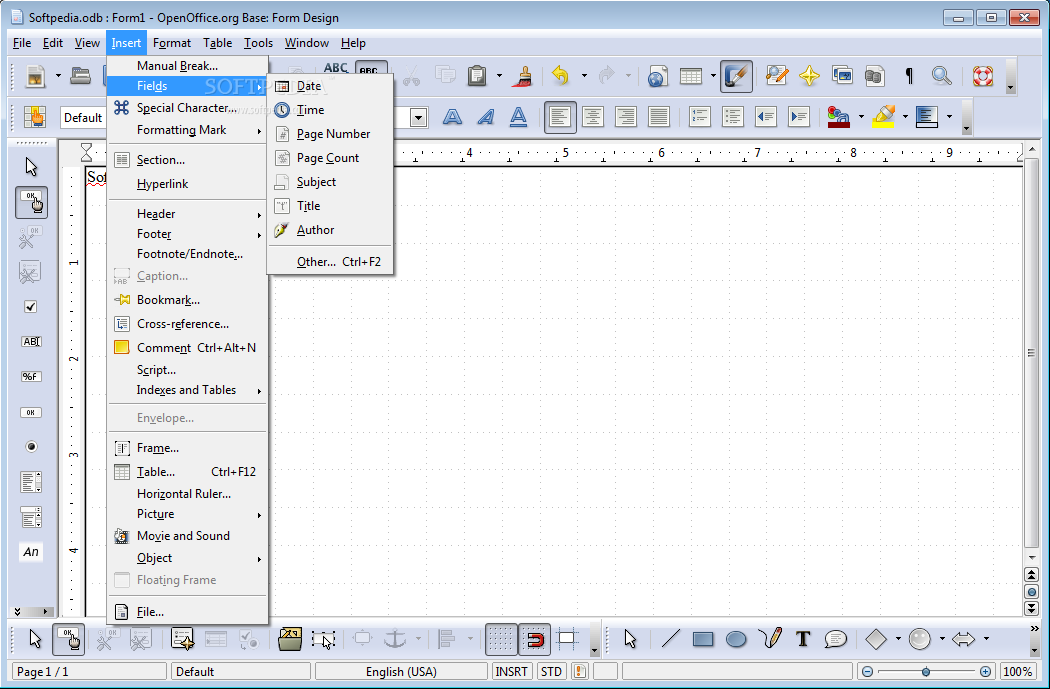Viewport: 1050px width, 689px height.
Task: Select the Callouts drawing tool
Action: tap(836, 639)
